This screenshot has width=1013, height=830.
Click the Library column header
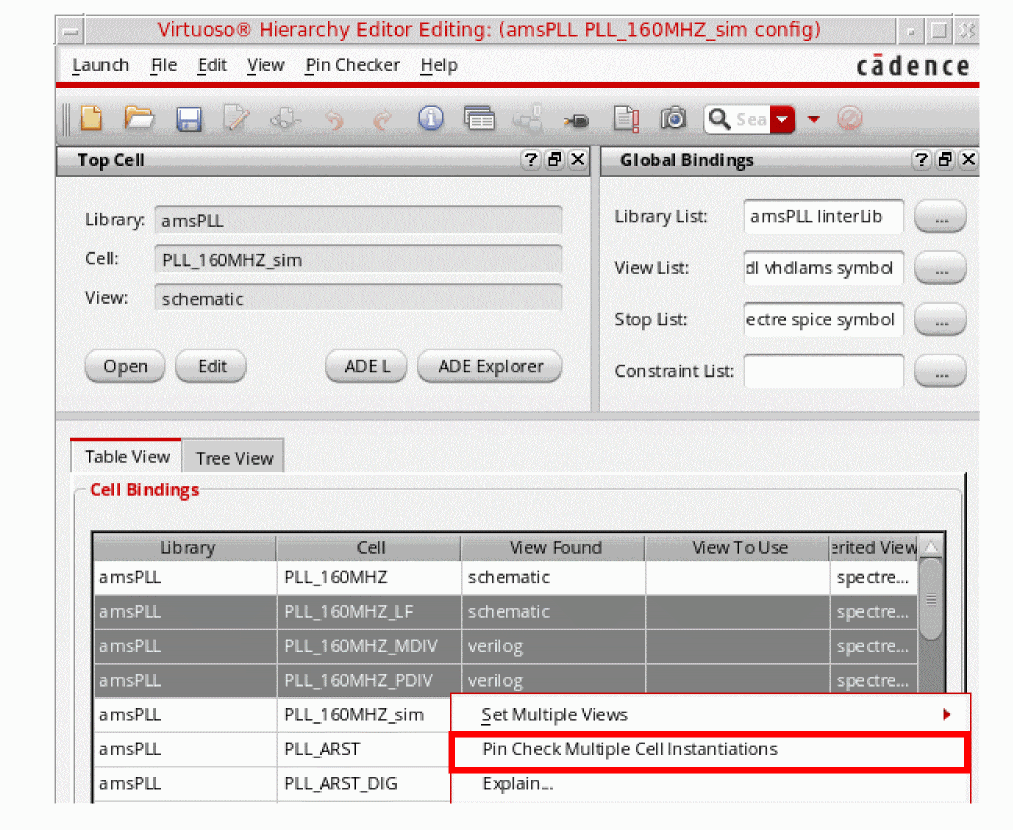pyautogui.click(x=185, y=548)
